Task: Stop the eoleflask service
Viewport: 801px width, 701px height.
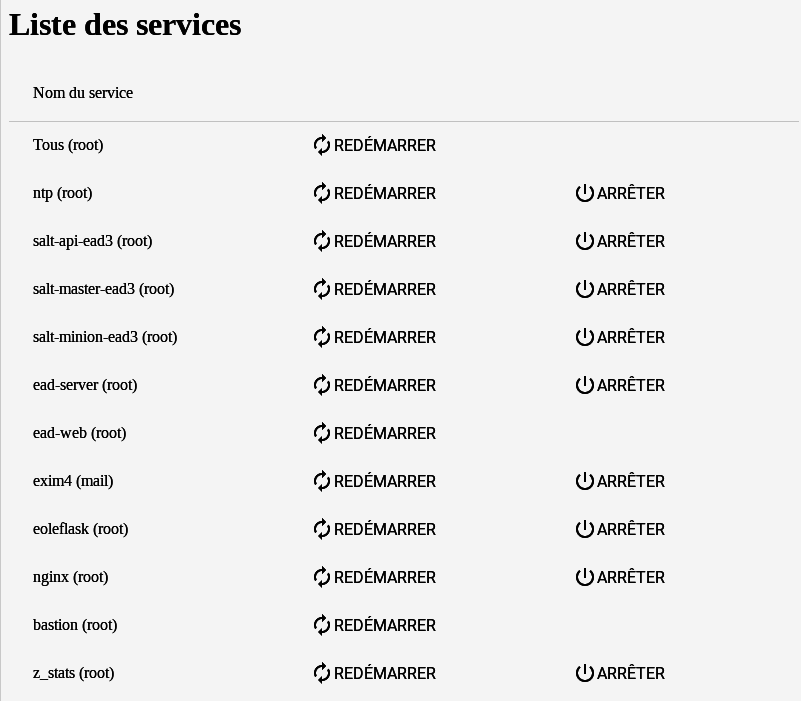Action: tap(620, 529)
